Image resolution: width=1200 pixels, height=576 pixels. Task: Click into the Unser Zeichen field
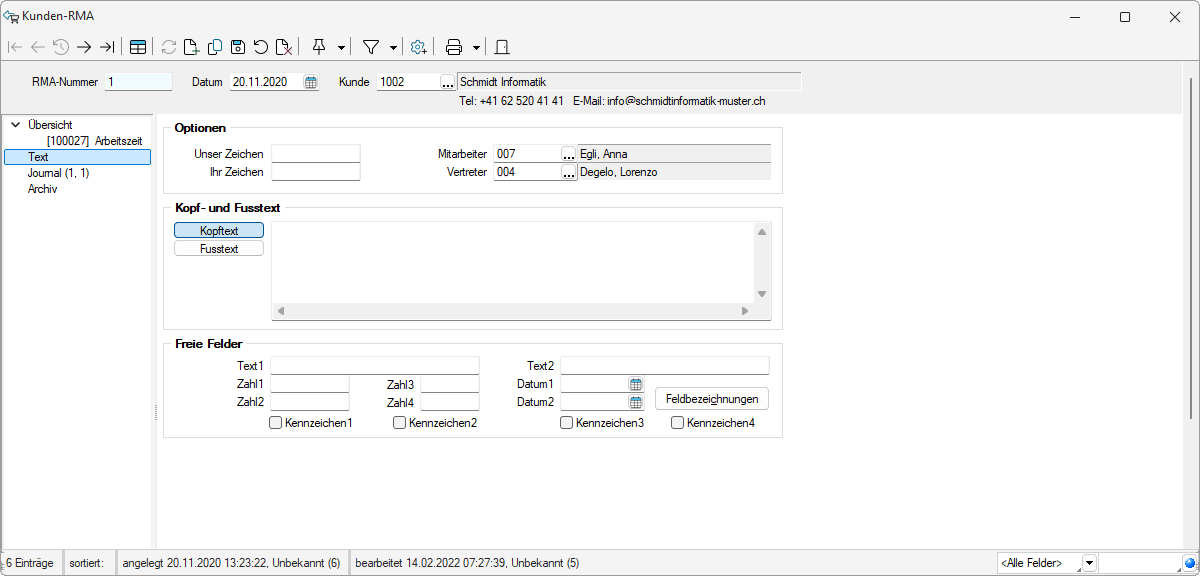tap(315, 154)
